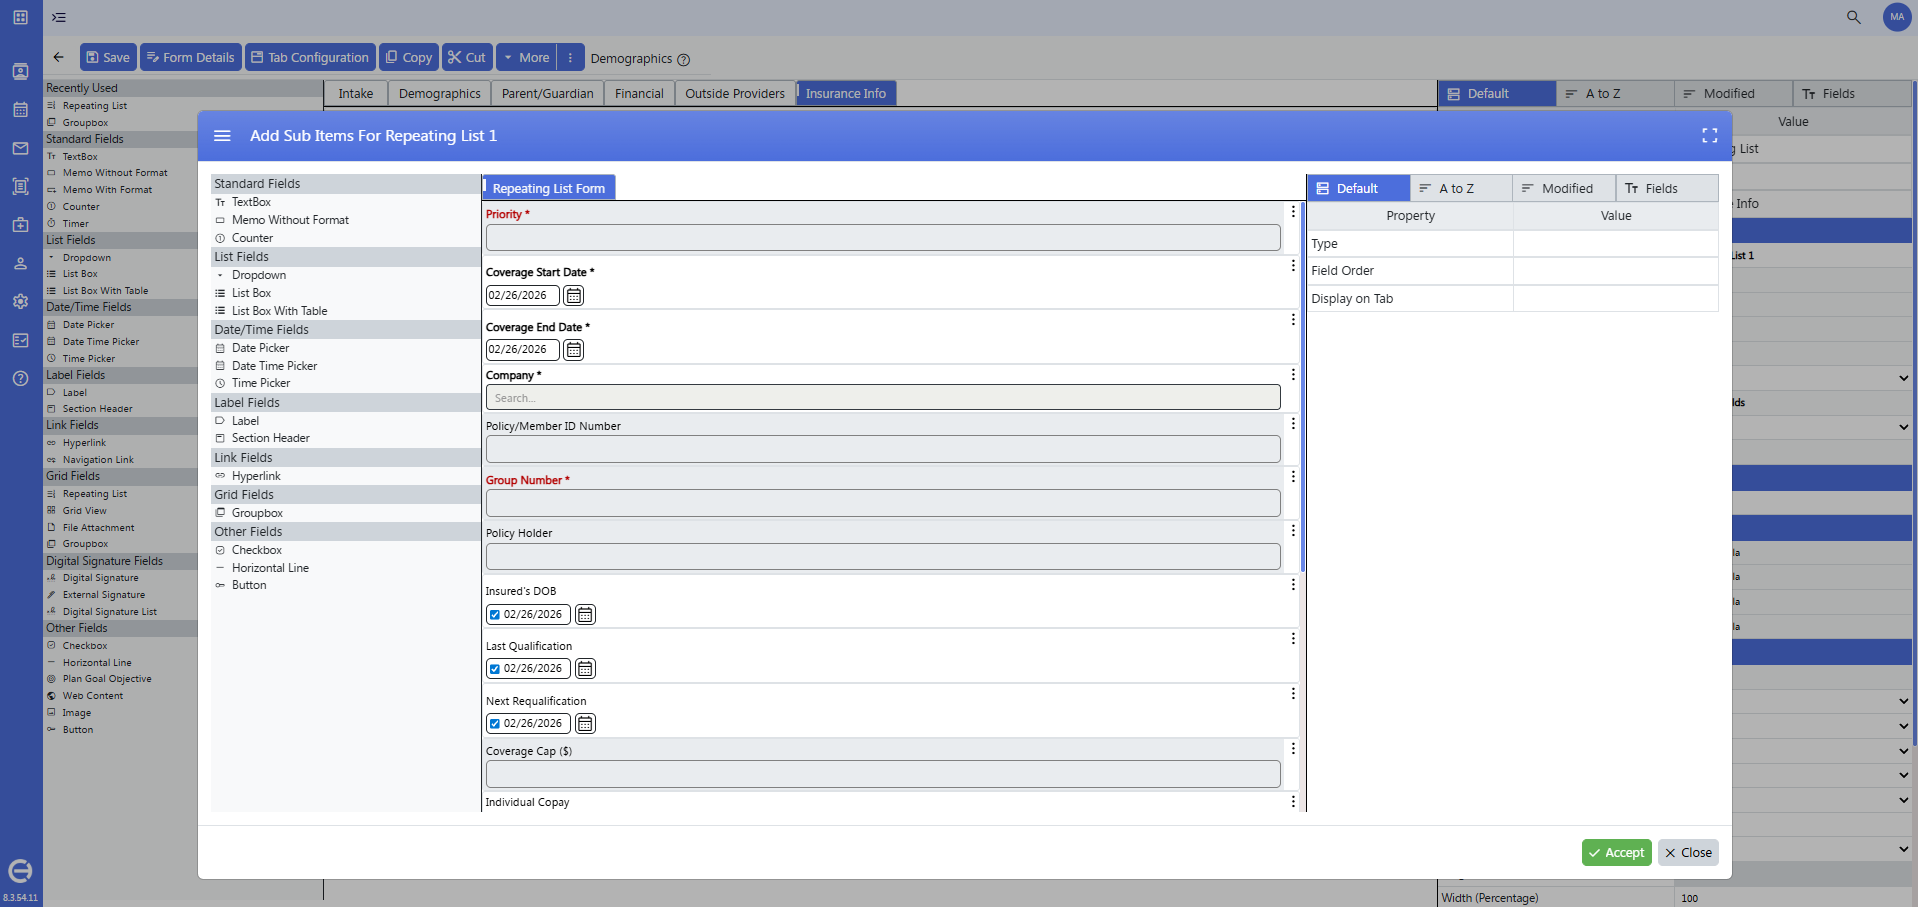
Task: Open the Company search dropdown
Action: tap(883, 398)
